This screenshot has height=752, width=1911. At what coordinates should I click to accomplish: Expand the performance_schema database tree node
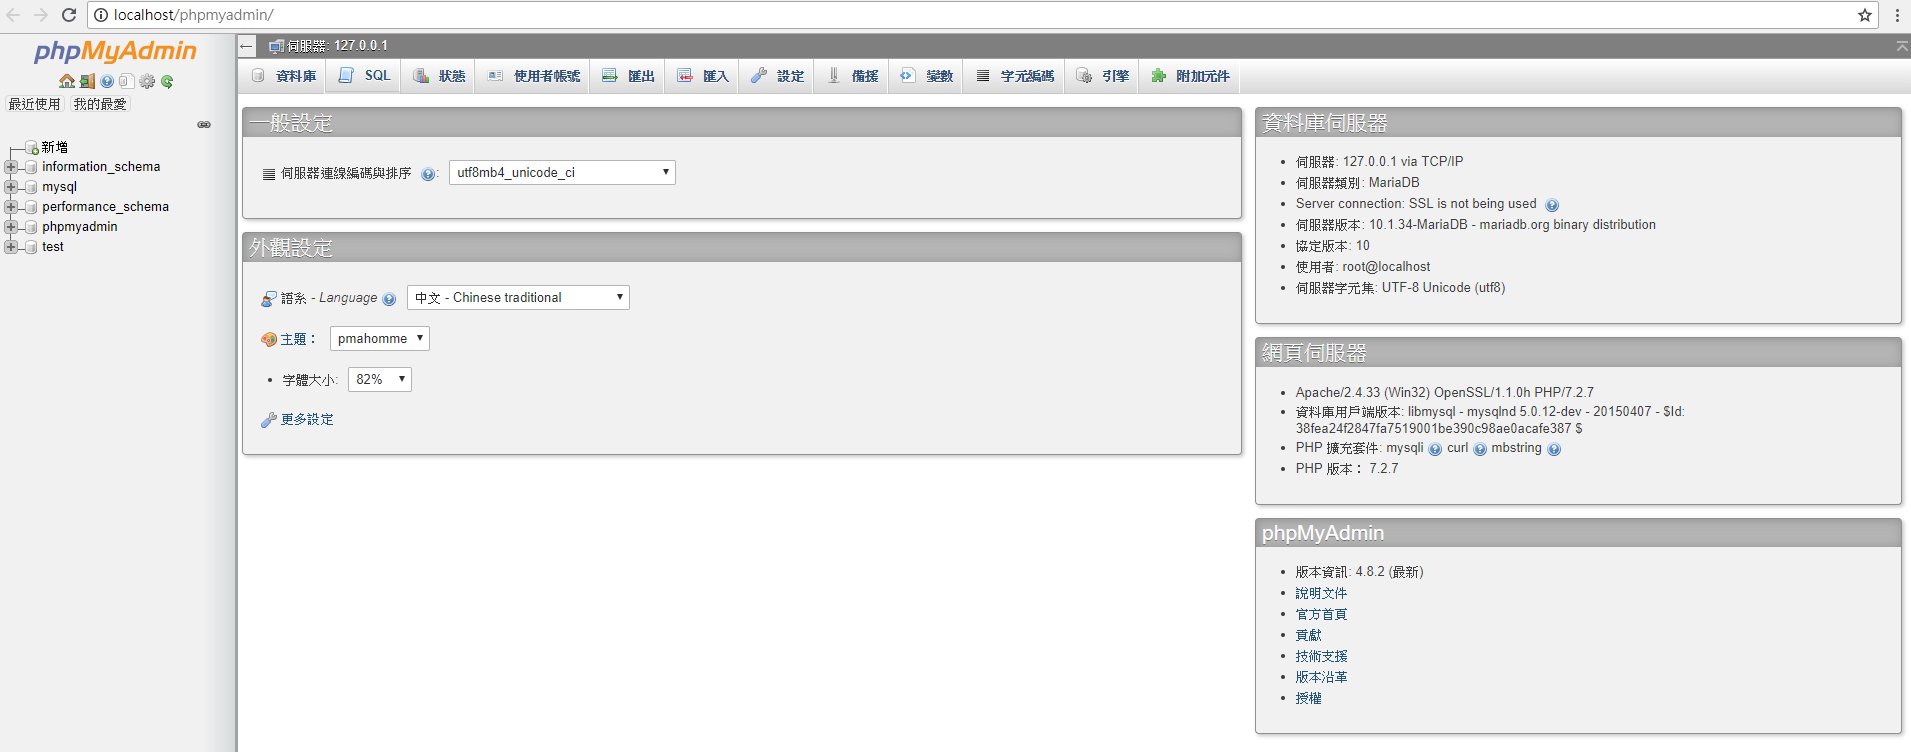(11, 207)
